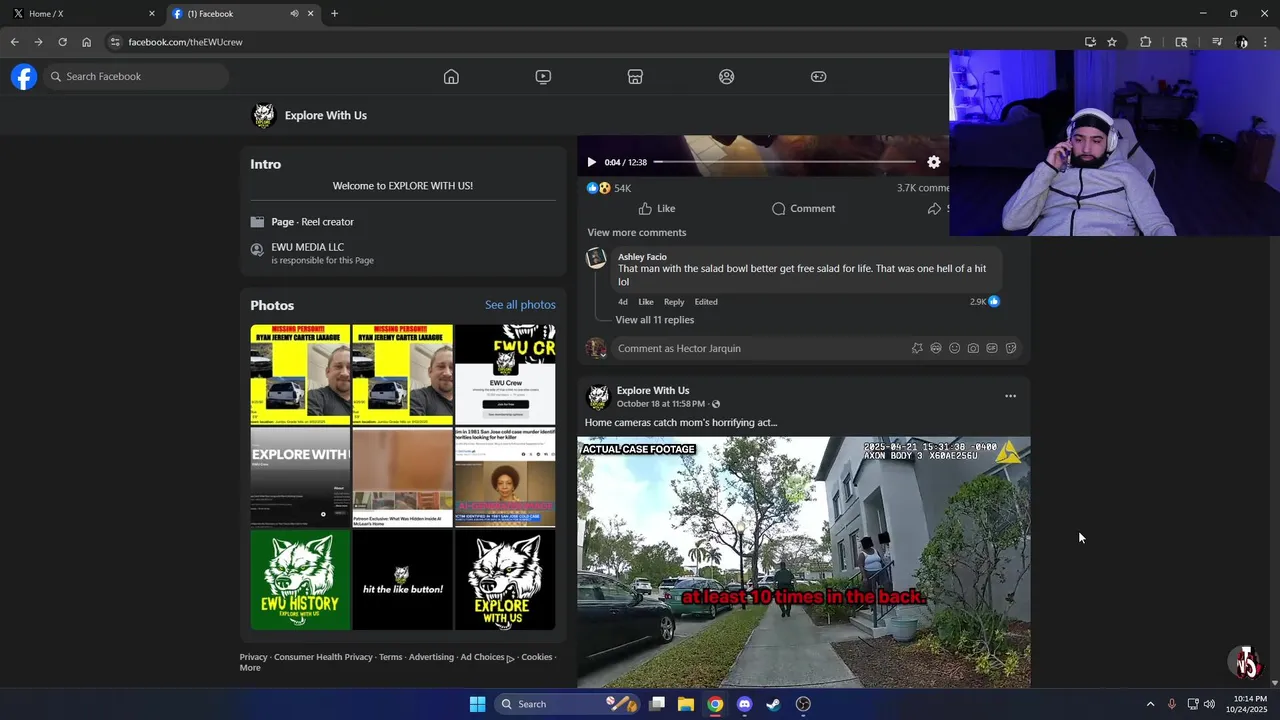The width and height of the screenshot is (1280, 720).
Task: Open AI comment suggestion star icon
Action: pos(917,348)
